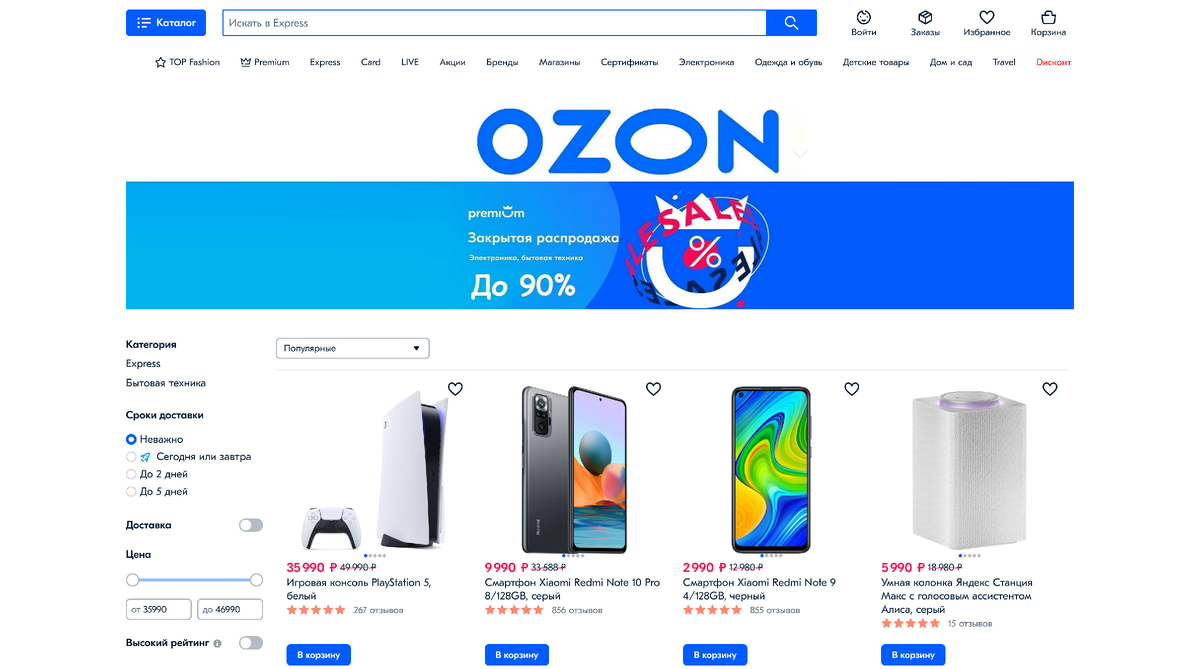Screen dimensions: 1200x669
Task: Click the right handle of price slider
Action: (256, 580)
